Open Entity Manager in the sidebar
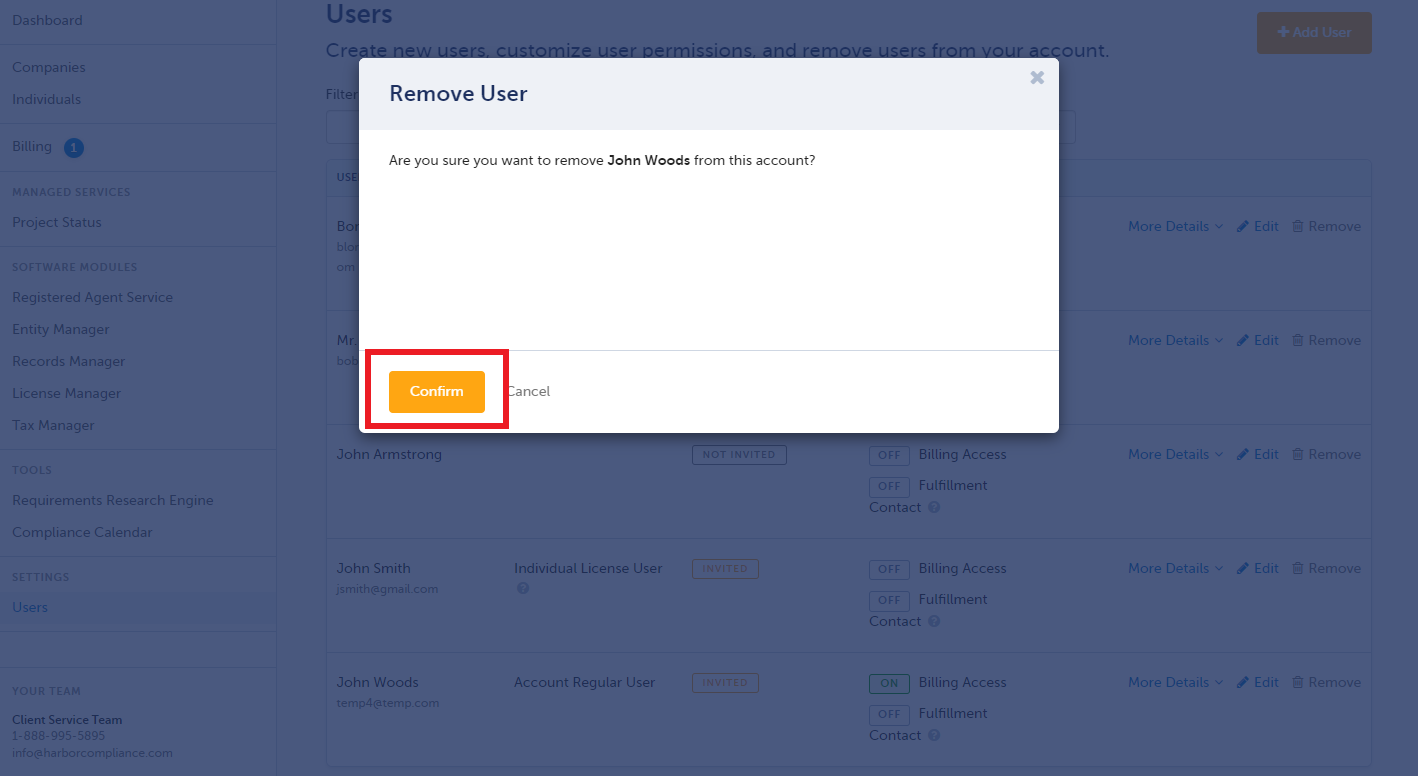The width and height of the screenshot is (1418, 776). tap(61, 329)
